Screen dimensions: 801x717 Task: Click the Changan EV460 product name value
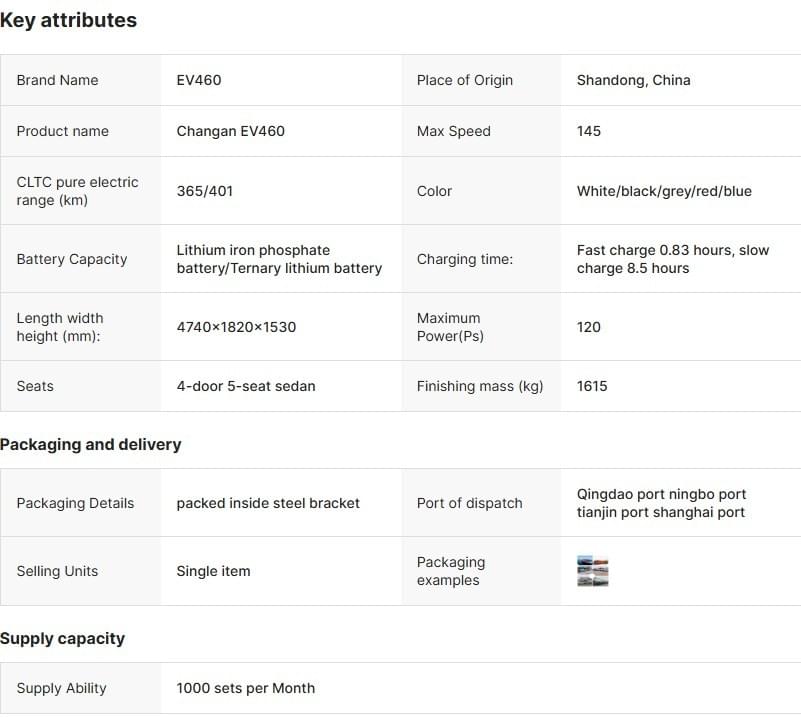click(x=231, y=131)
